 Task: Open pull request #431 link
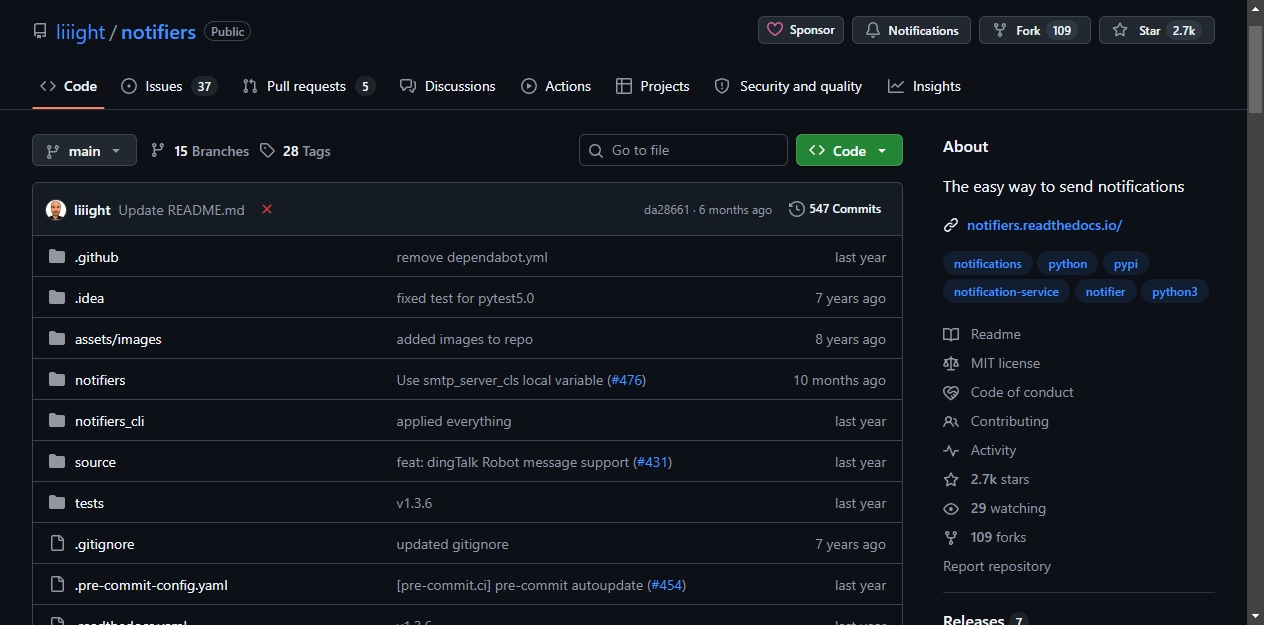click(653, 462)
